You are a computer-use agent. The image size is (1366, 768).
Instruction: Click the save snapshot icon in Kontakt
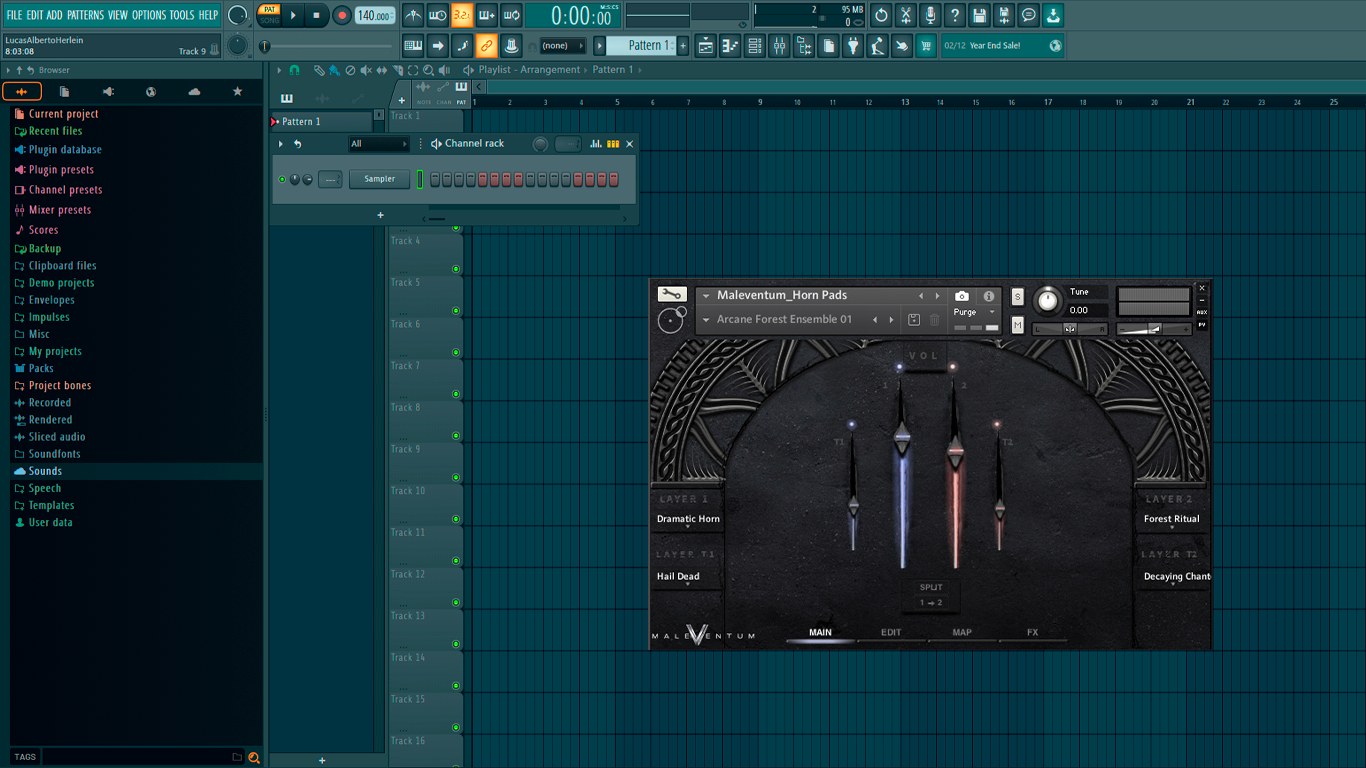[x=914, y=320]
